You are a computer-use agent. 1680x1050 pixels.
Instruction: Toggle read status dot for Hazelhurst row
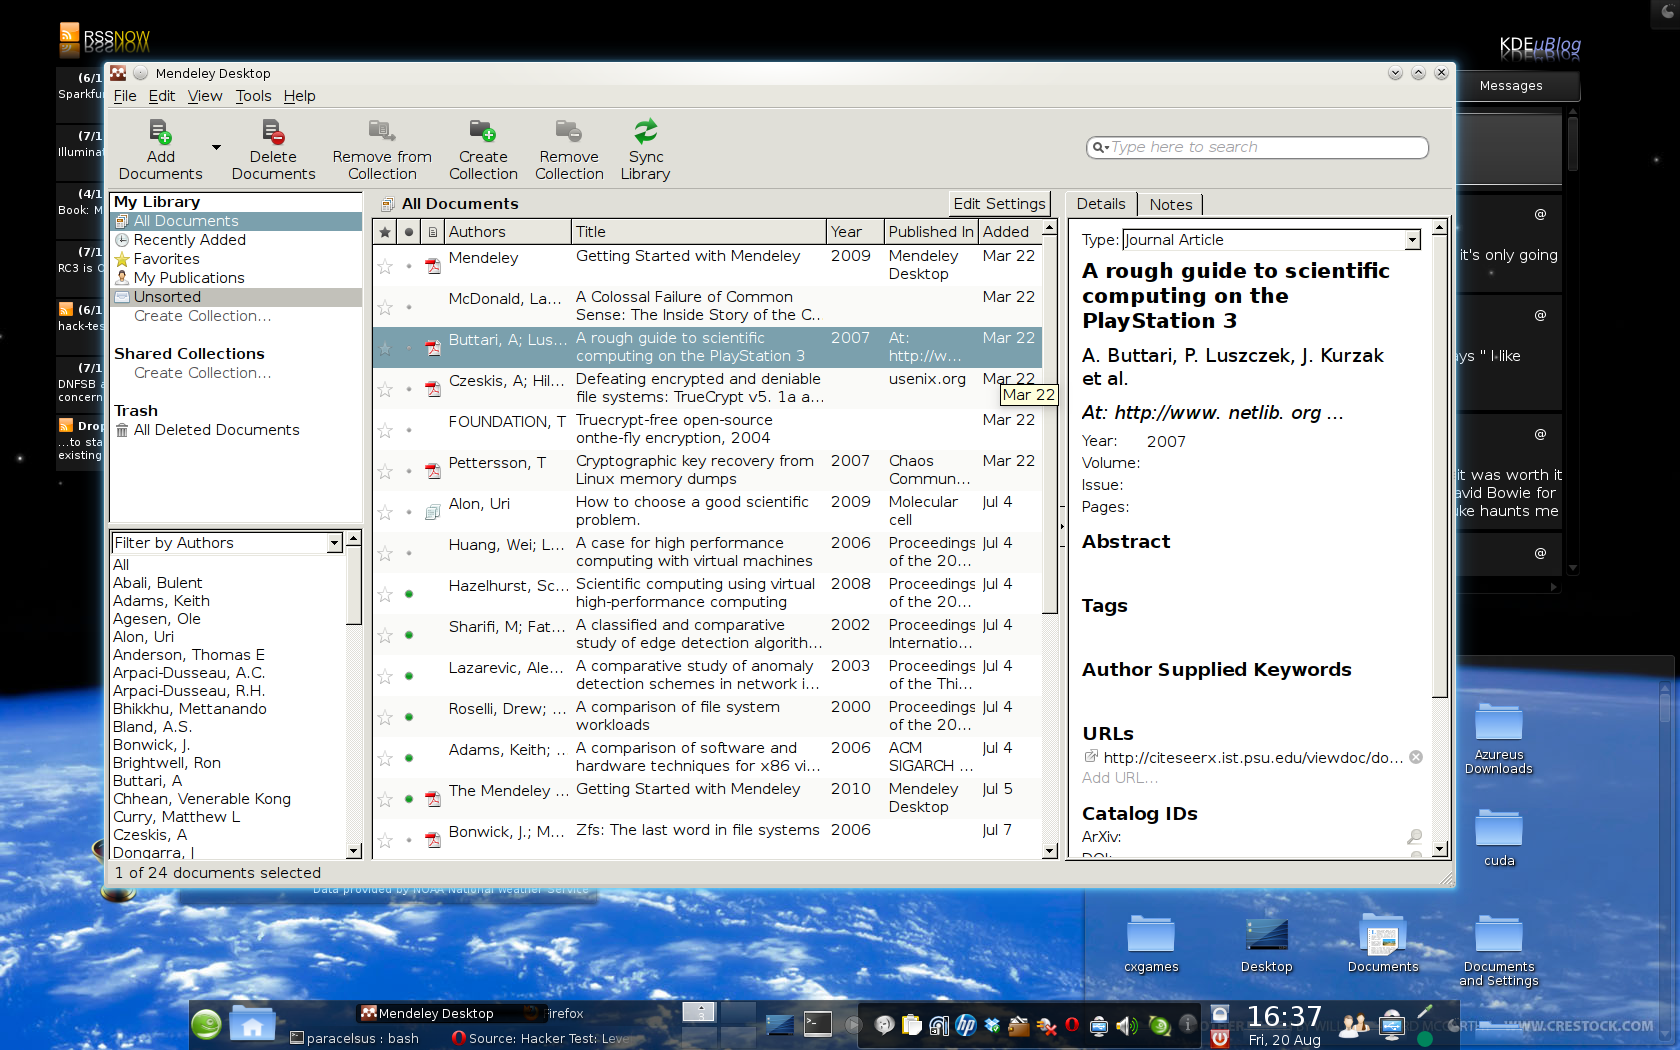coord(409,594)
